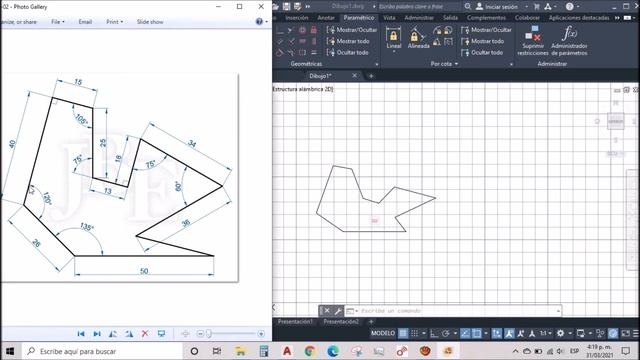Open Administrador de parámetros fx tool
Image resolution: width=640 pixels, height=360 pixels.
tap(569, 40)
